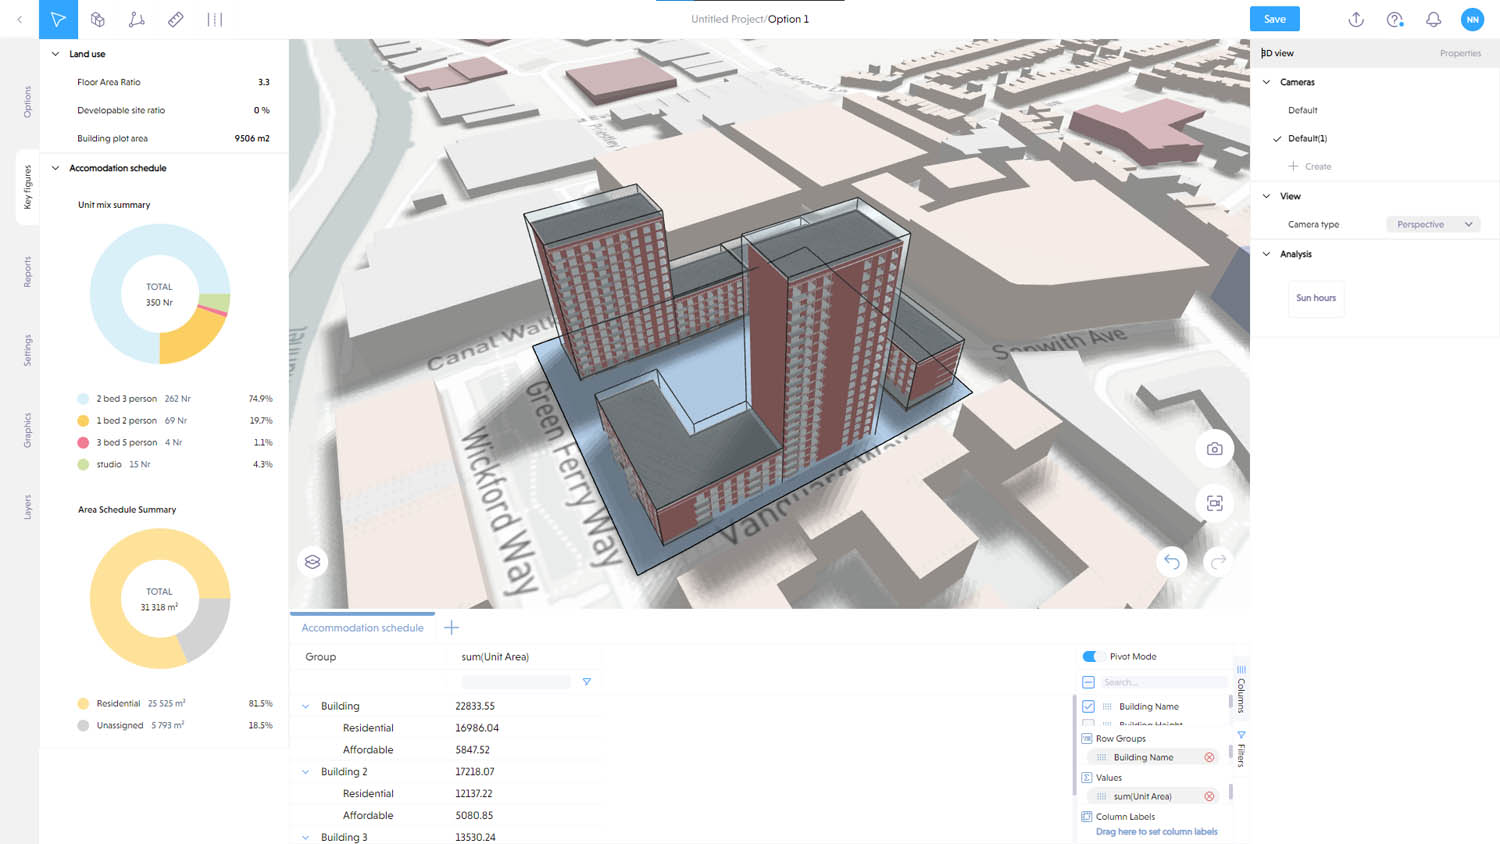Click the zoom-to-fit frame icon
This screenshot has width=1500, height=844.
(1214, 503)
